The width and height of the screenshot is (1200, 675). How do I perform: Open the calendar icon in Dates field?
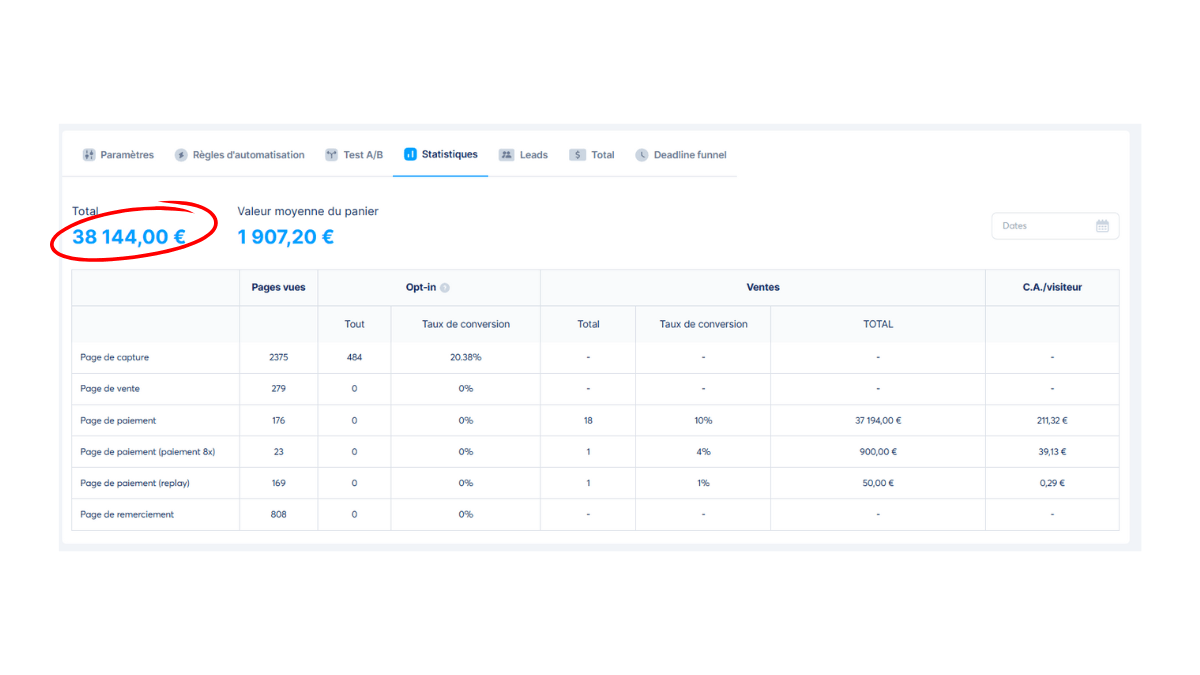pos(1102,226)
